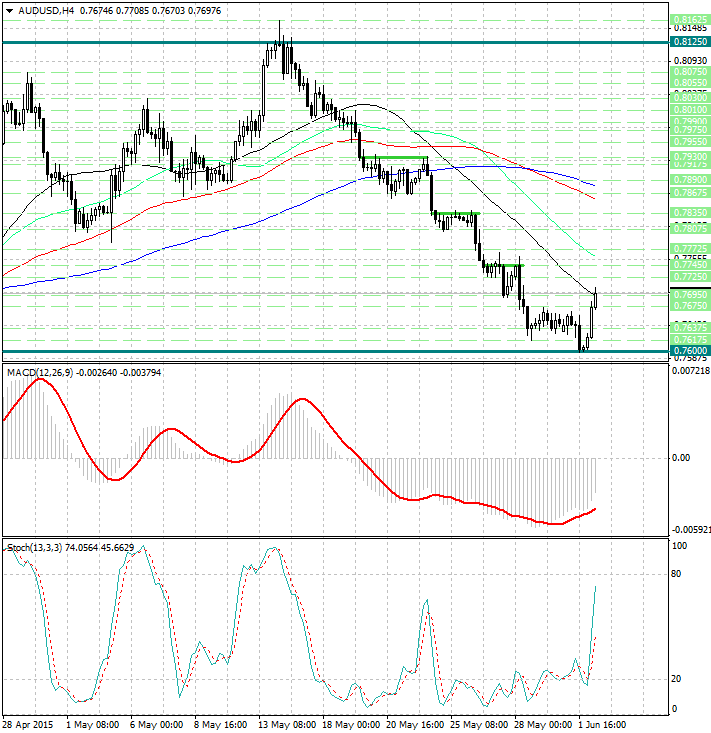Click the 28 May 00:00 time label
711x733 pixels.
point(543,725)
